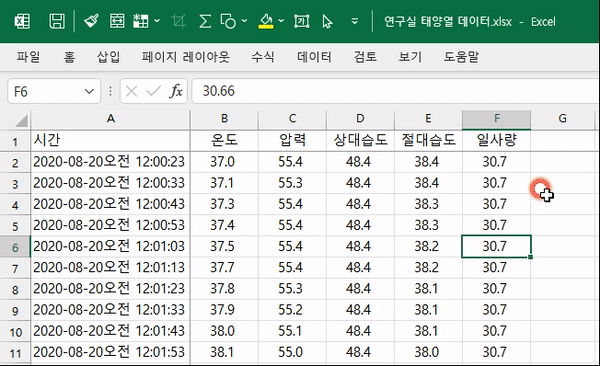The width and height of the screenshot is (600, 366).
Task: Switch to the 홈 tab
Action: [x=69, y=57]
